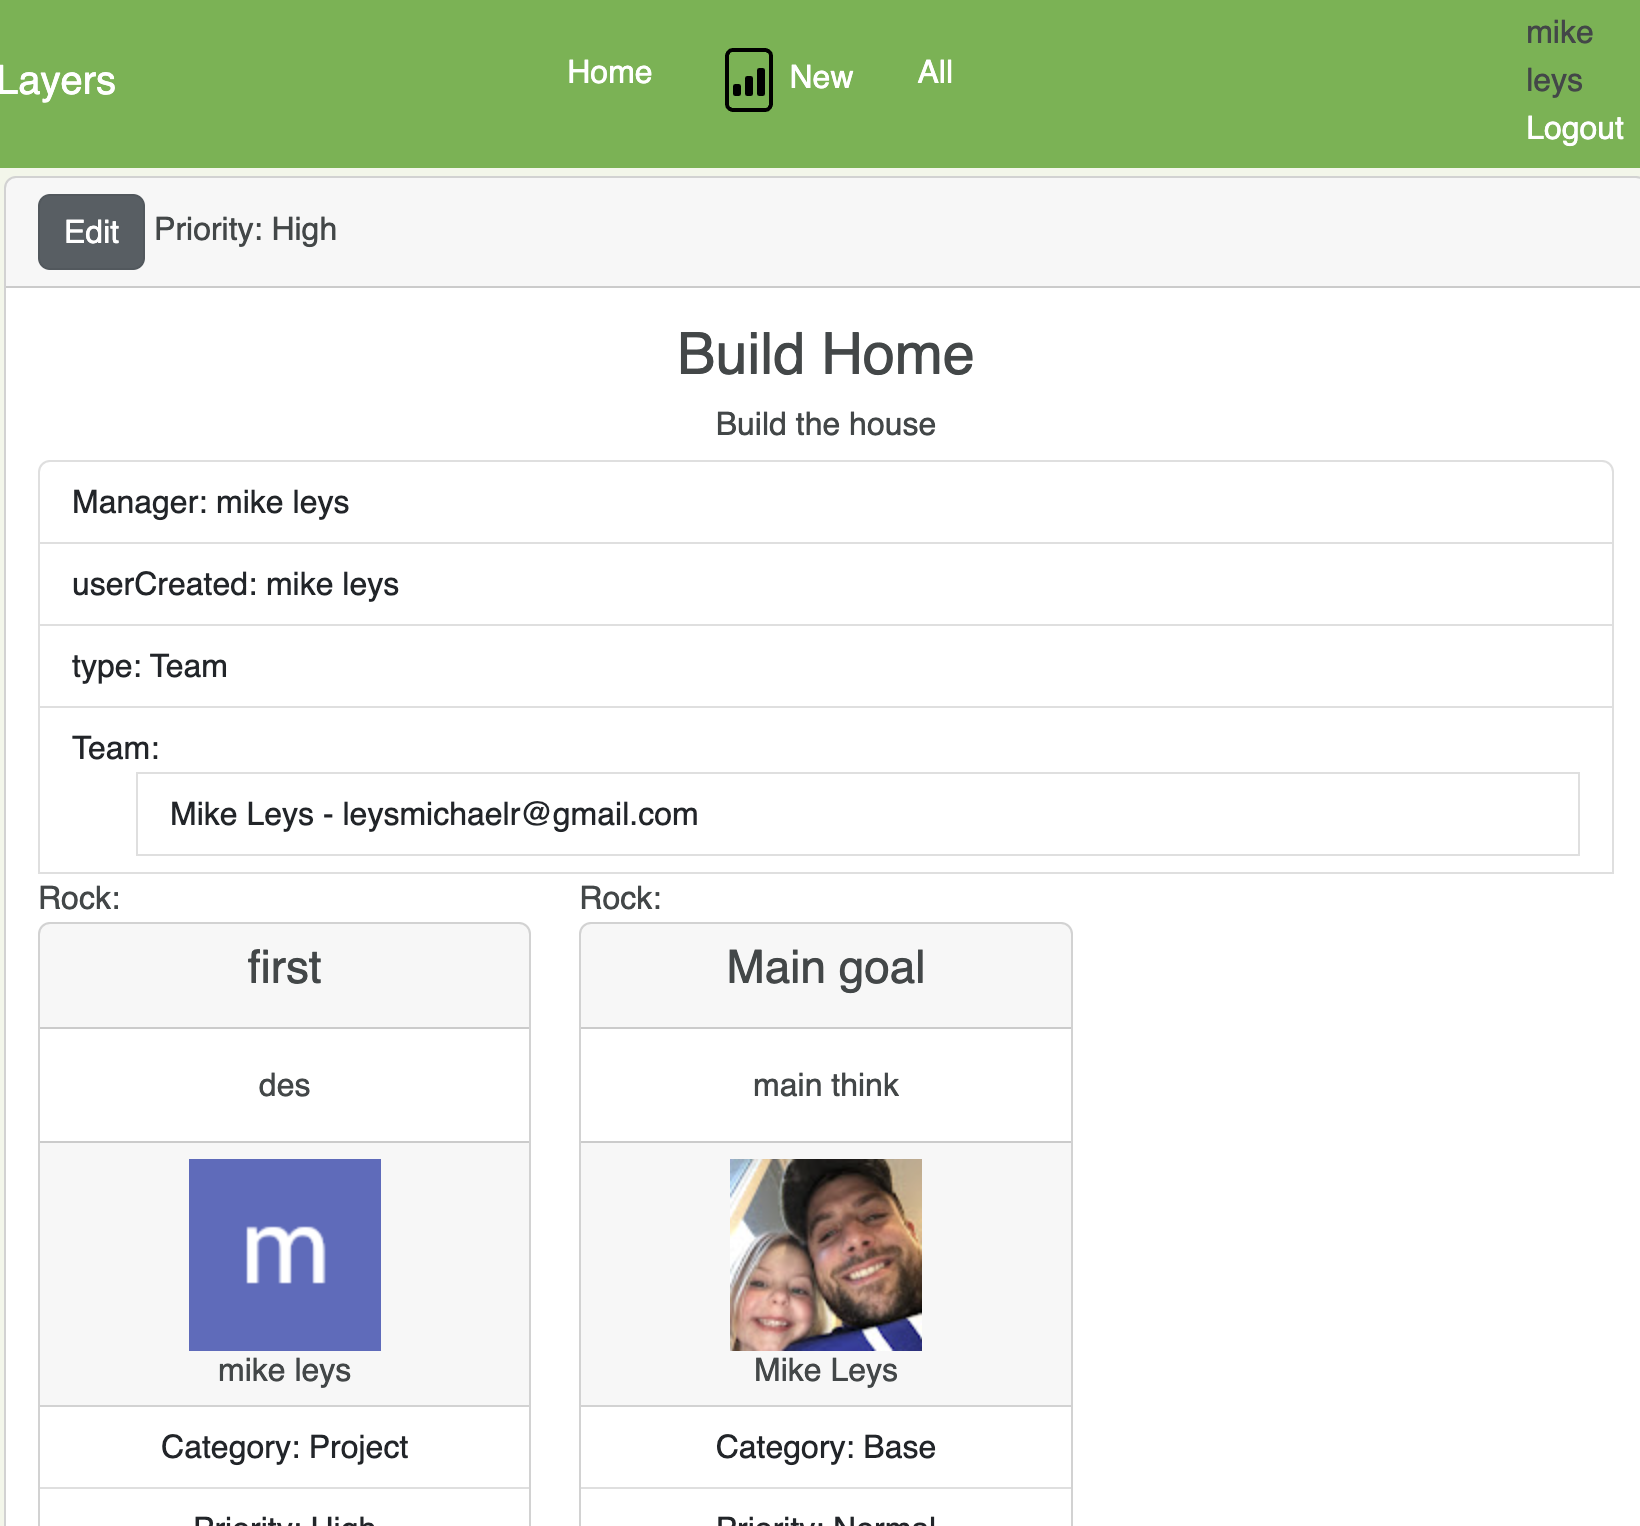The height and width of the screenshot is (1526, 1640).
Task: Click the type: Team row
Action: [826, 666]
